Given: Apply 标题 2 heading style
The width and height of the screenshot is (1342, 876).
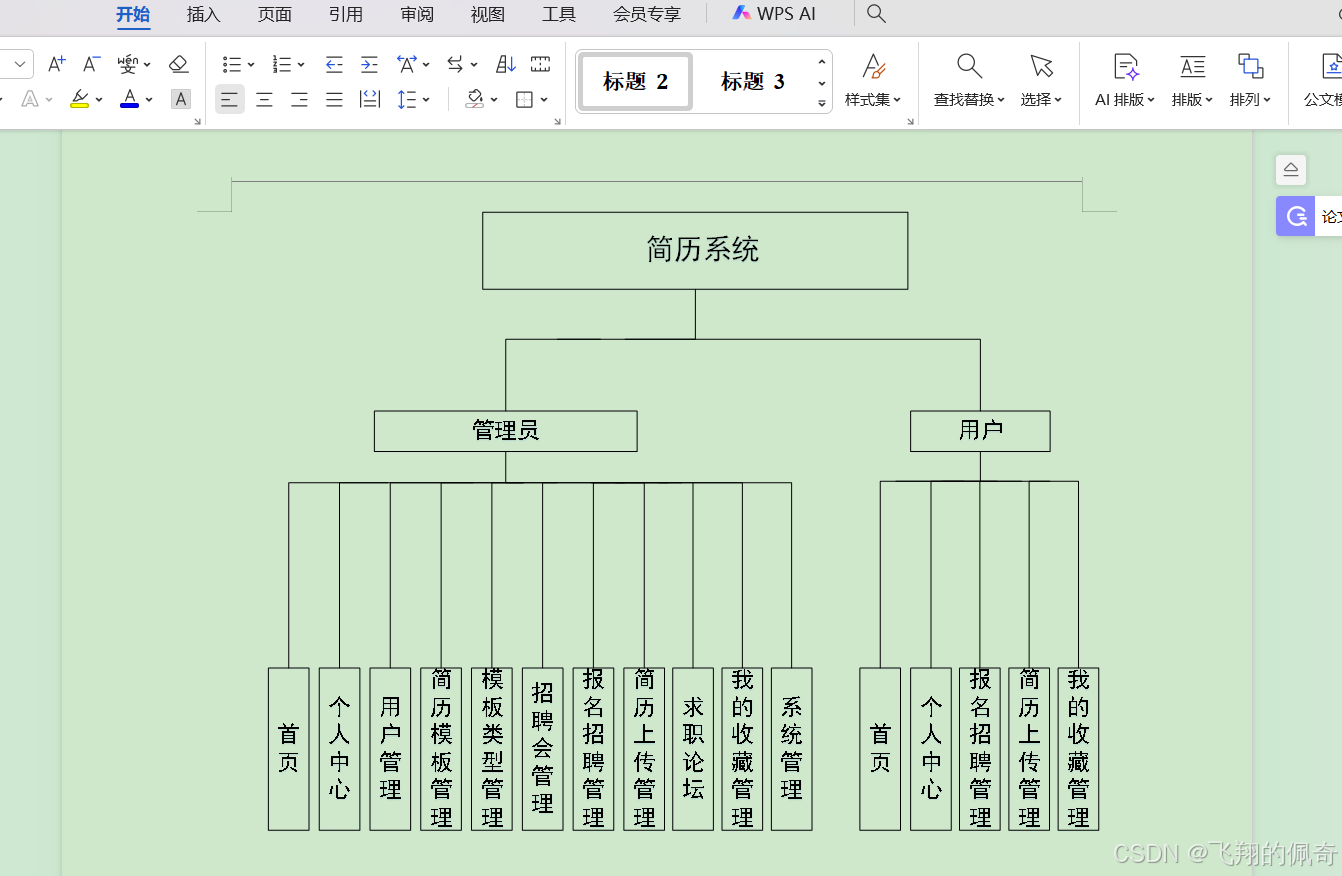Looking at the screenshot, I should pos(635,81).
